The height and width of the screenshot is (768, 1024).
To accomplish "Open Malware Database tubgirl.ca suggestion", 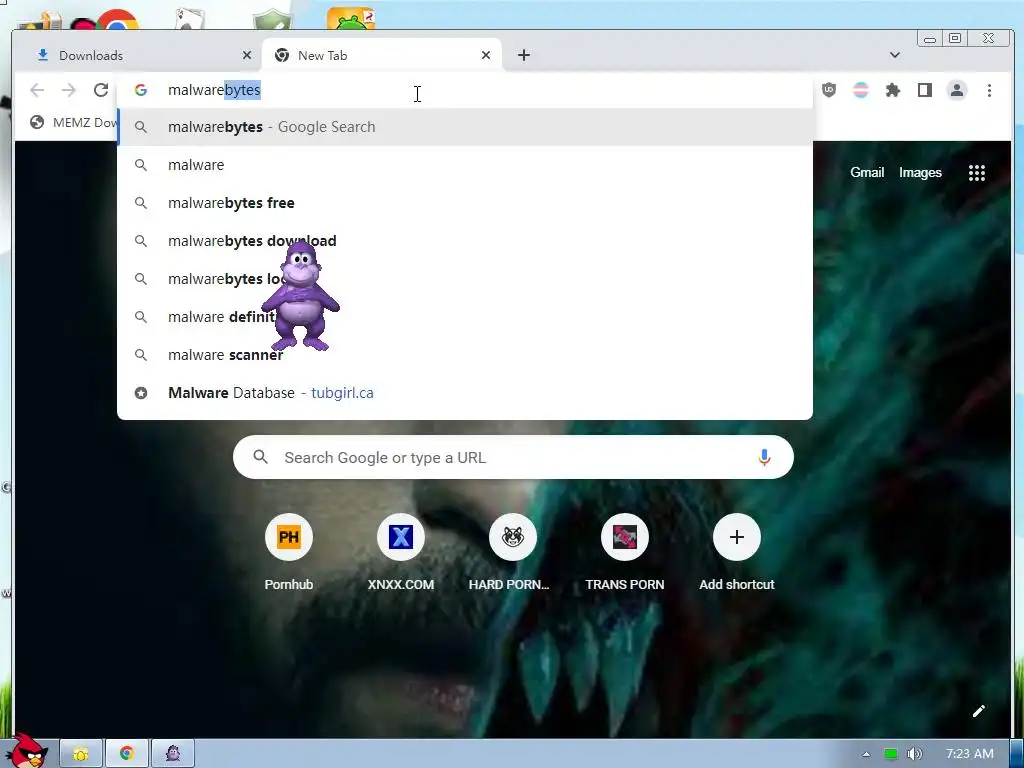I will (x=465, y=392).
